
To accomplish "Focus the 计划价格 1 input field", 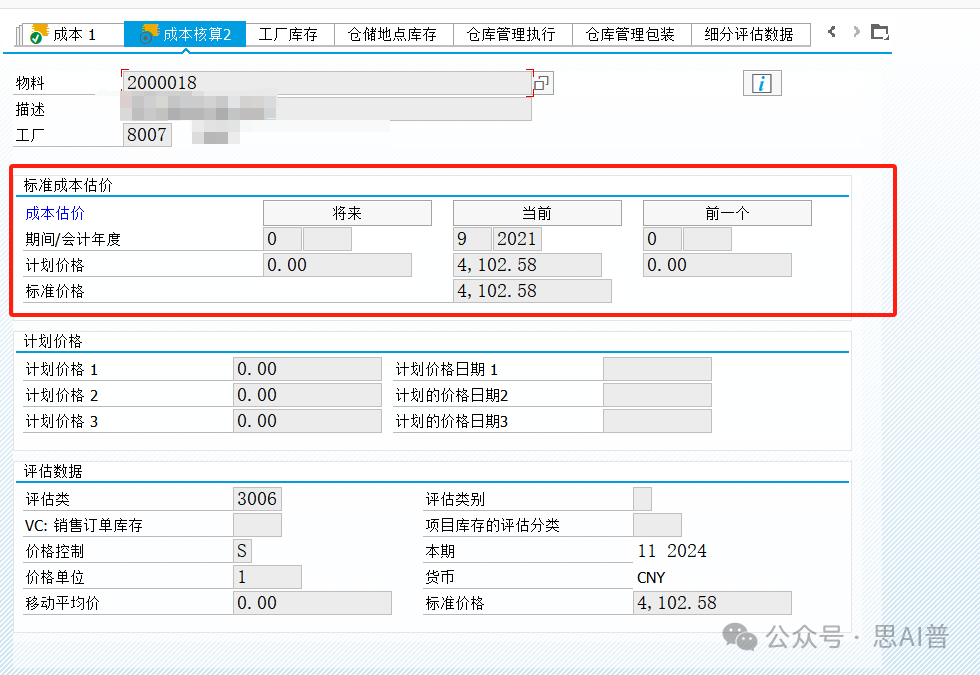I will (307, 369).
